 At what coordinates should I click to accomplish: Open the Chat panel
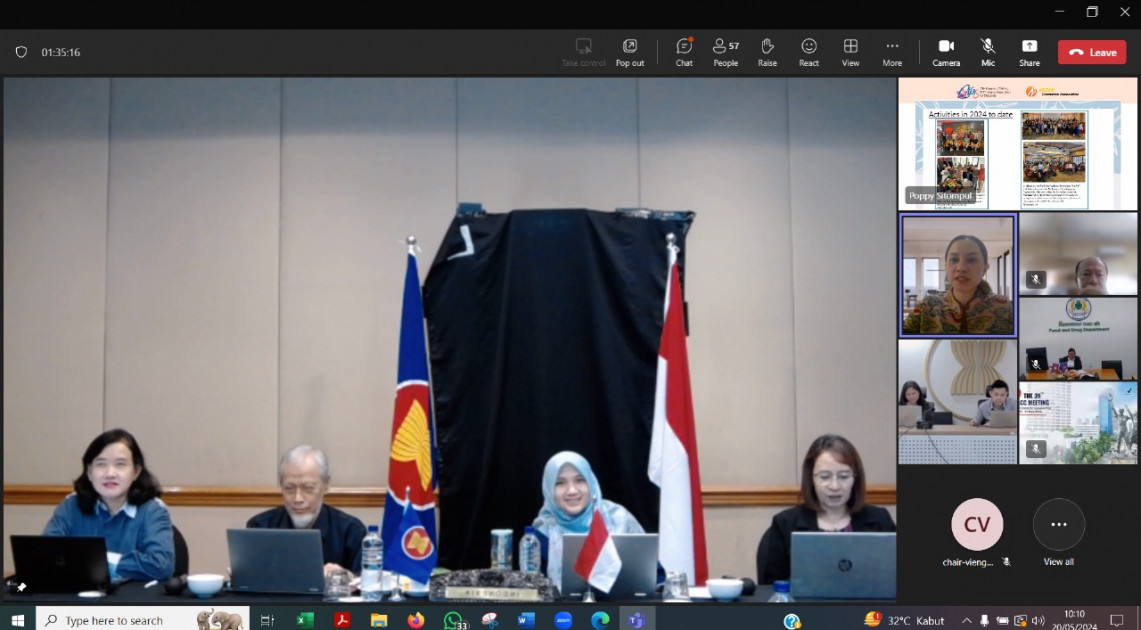[683, 52]
